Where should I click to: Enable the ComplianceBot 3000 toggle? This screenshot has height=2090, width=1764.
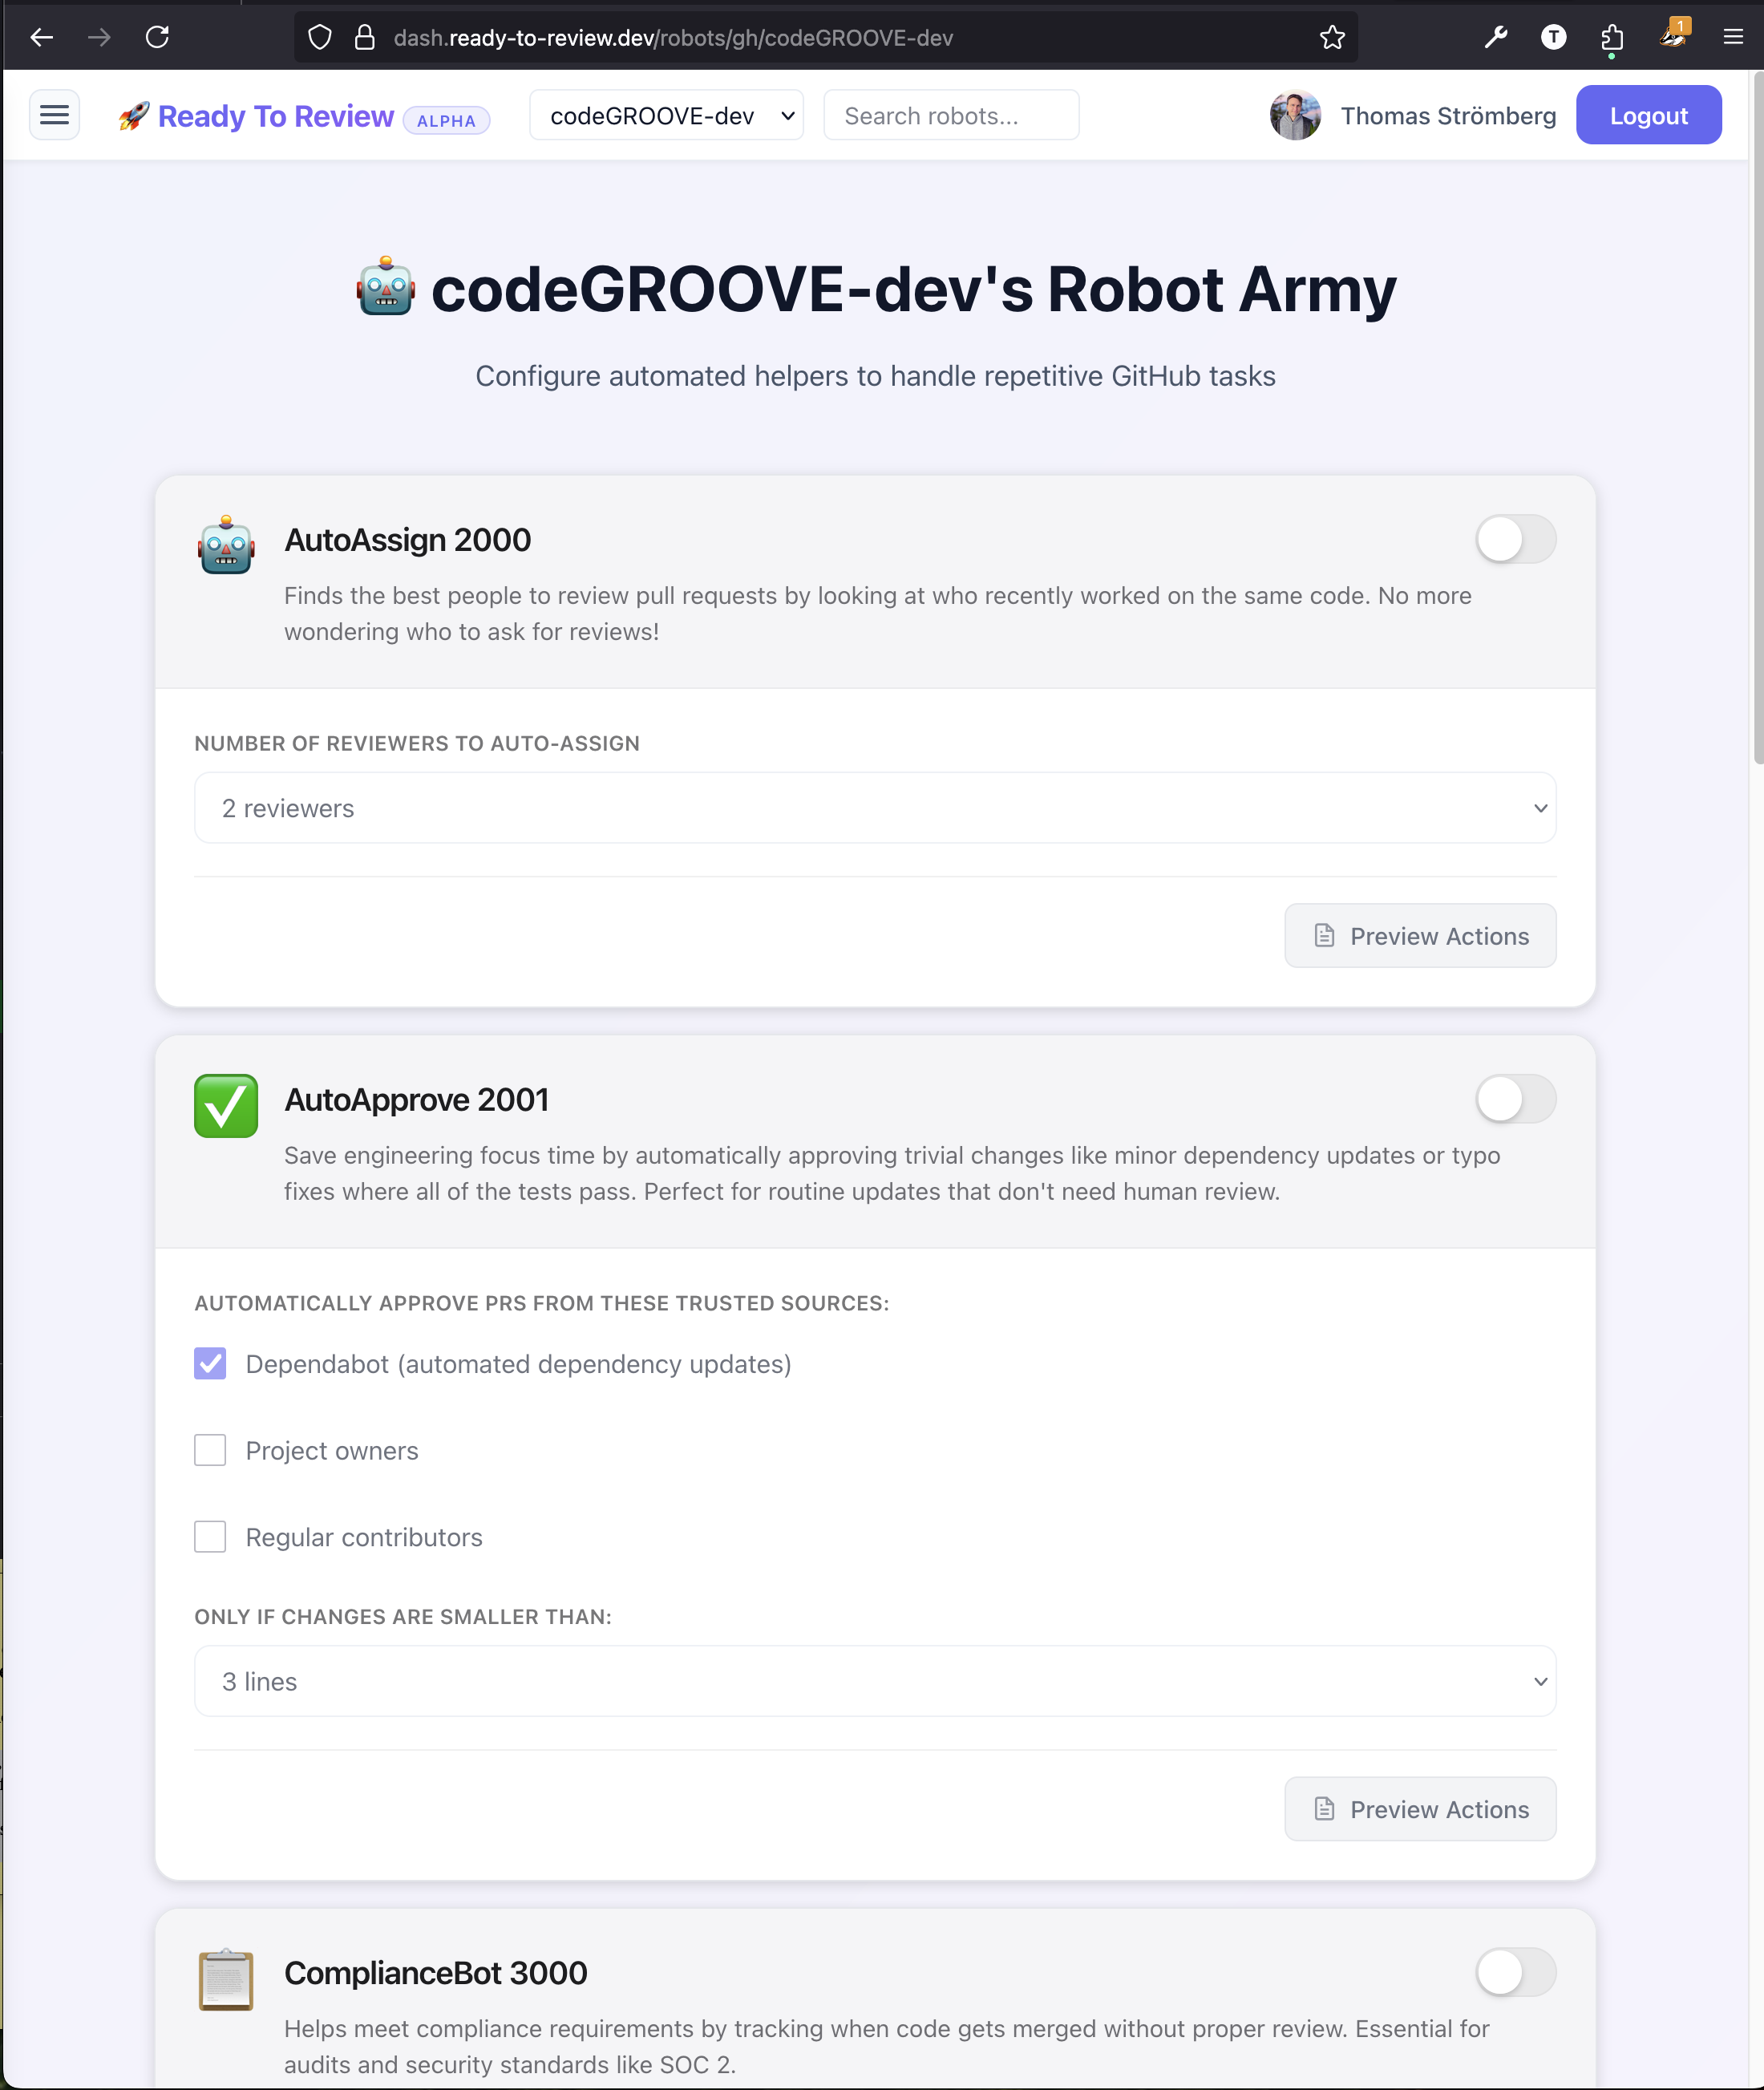click(1515, 1972)
